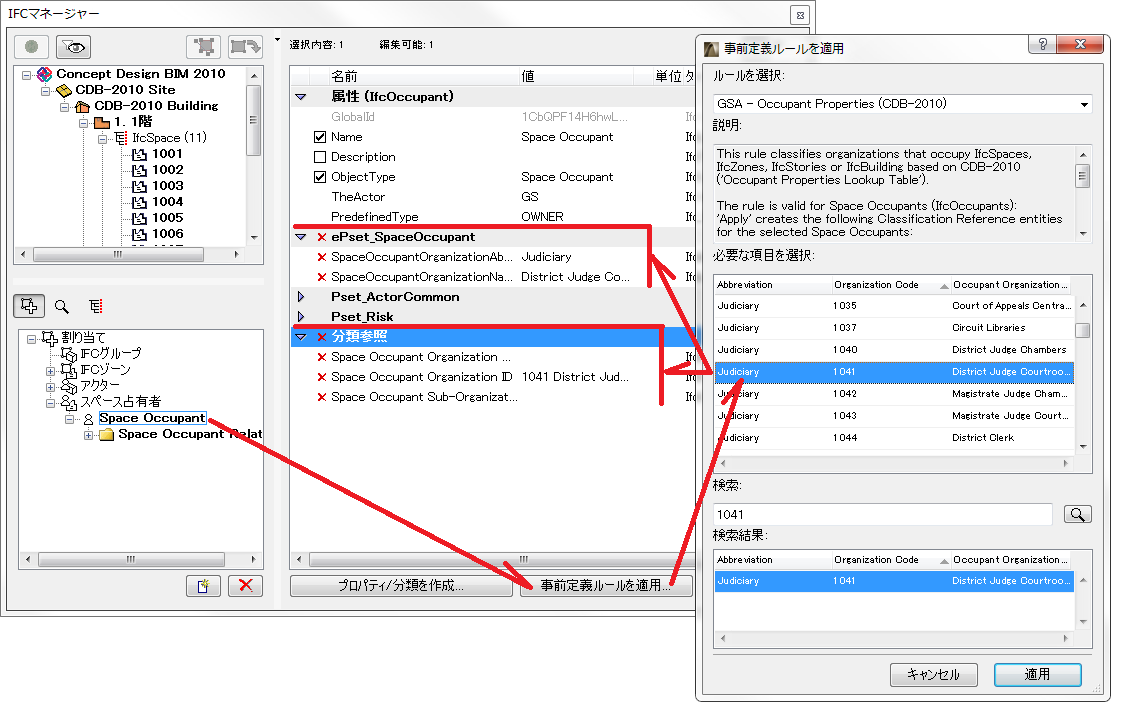Select space 1004 in the tree
This screenshot has height=703, width=1132.
pos(158,201)
